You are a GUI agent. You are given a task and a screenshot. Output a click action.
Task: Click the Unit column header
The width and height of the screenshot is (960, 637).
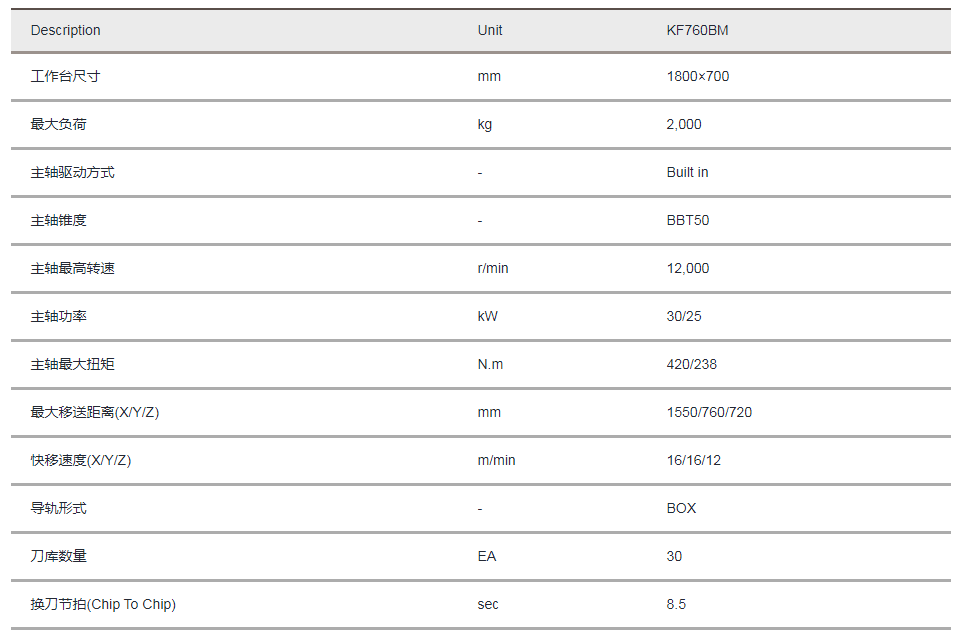coord(490,30)
